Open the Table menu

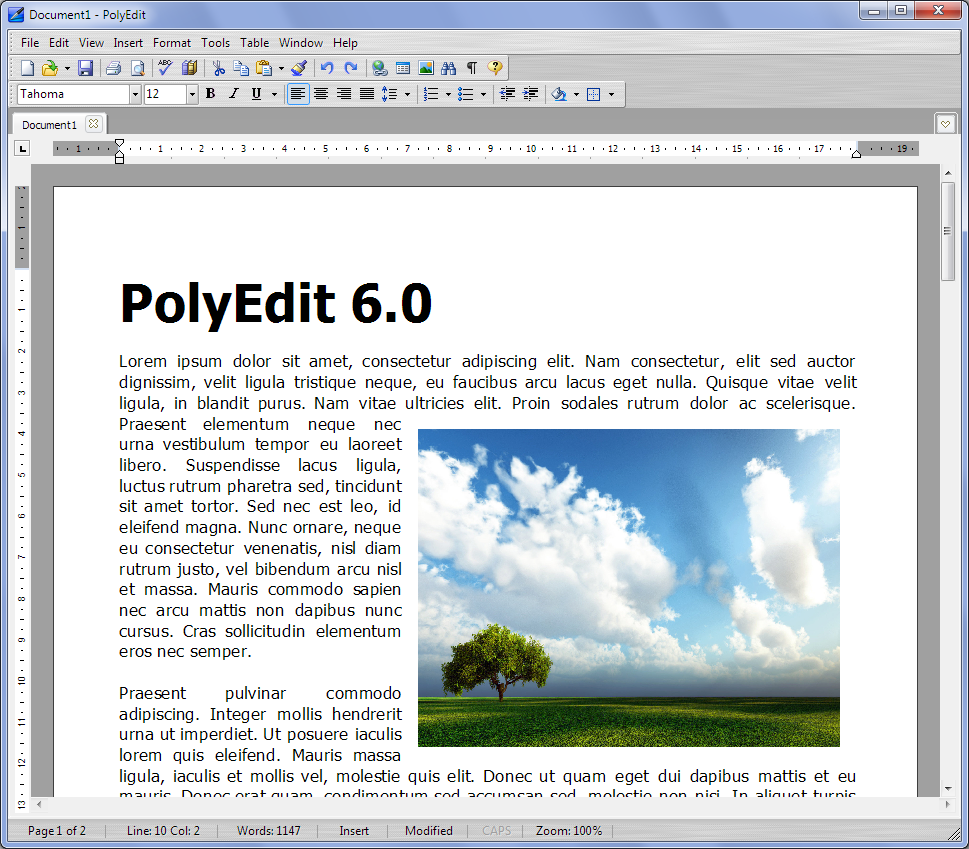click(255, 43)
